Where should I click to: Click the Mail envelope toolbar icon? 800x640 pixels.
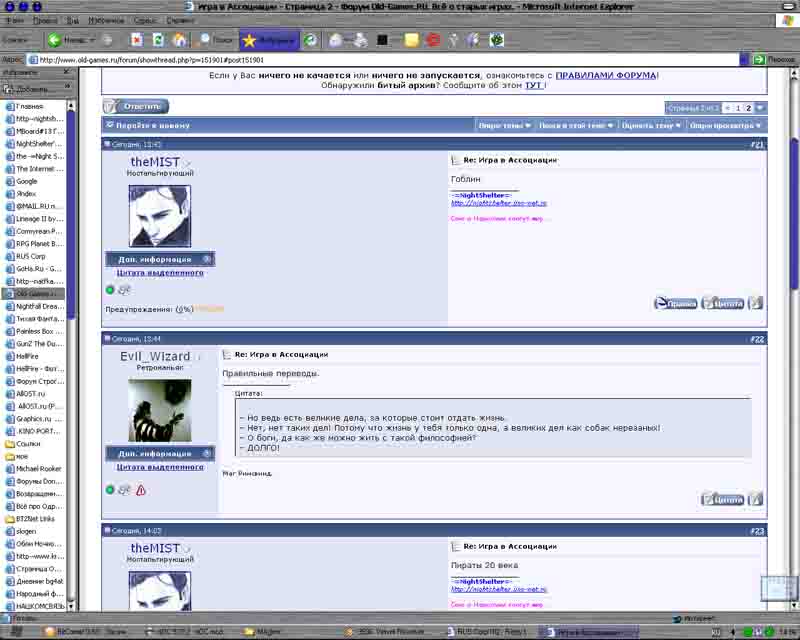[336, 40]
